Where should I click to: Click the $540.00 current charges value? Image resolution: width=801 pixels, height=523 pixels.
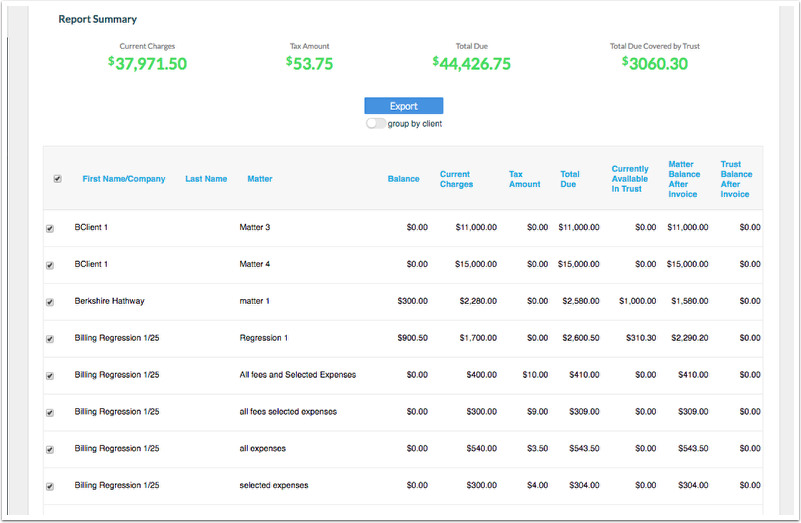(481, 448)
